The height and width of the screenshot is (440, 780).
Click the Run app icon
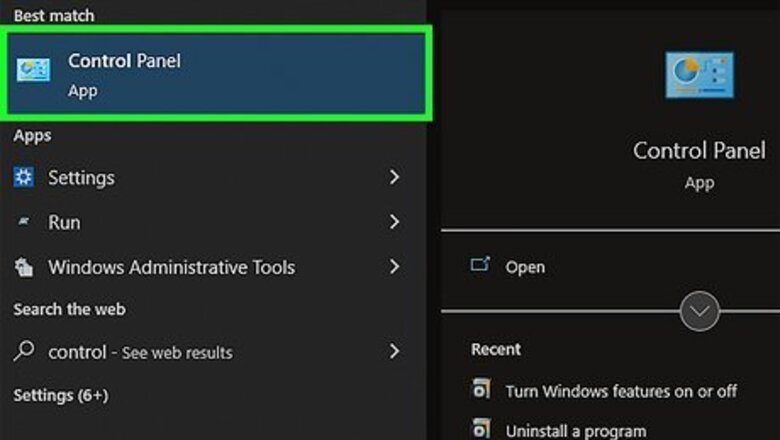[x=23, y=221]
